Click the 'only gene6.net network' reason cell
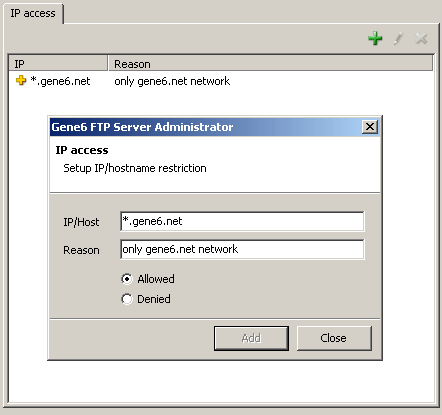This screenshot has width=442, height=415. coord(172,81)
